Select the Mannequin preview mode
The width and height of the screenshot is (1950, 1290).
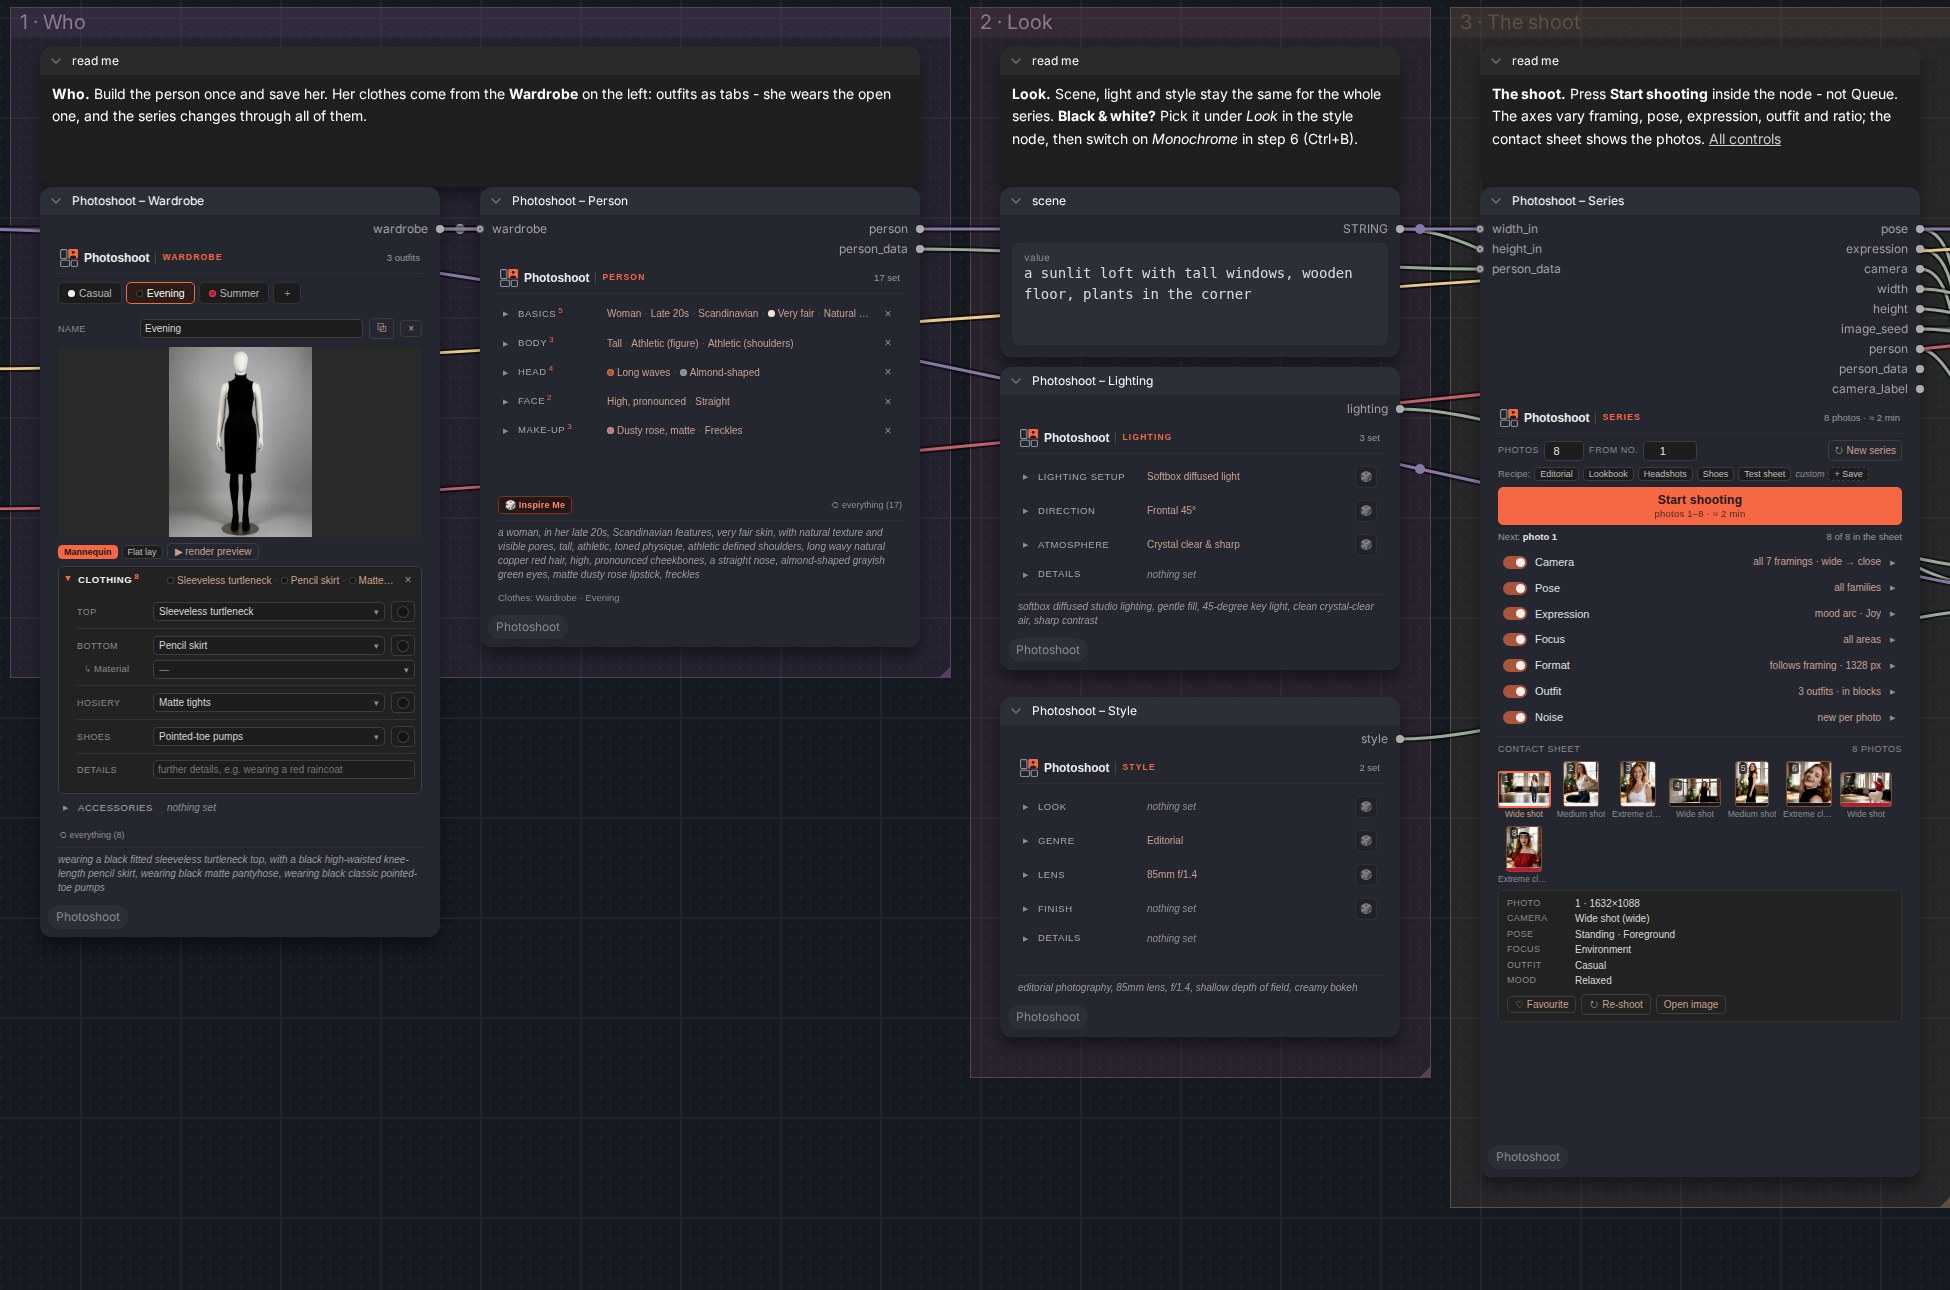(x=88, y=552)
